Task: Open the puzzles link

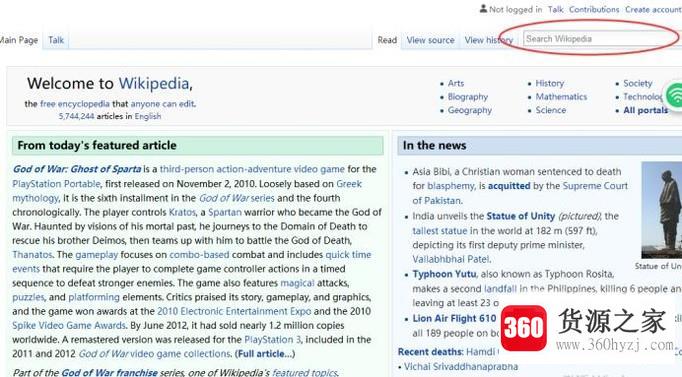Action: [x=28, y=297]
